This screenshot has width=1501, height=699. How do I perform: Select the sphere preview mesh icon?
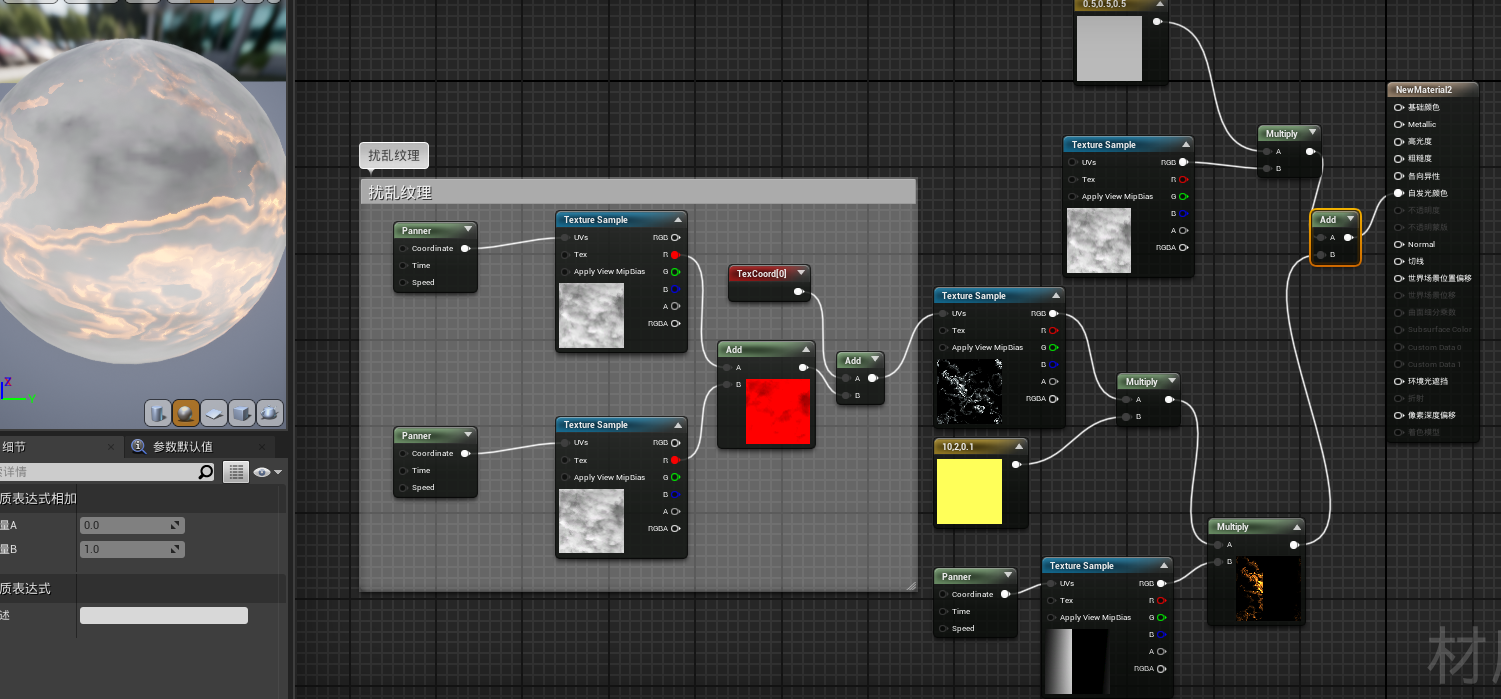186,412
